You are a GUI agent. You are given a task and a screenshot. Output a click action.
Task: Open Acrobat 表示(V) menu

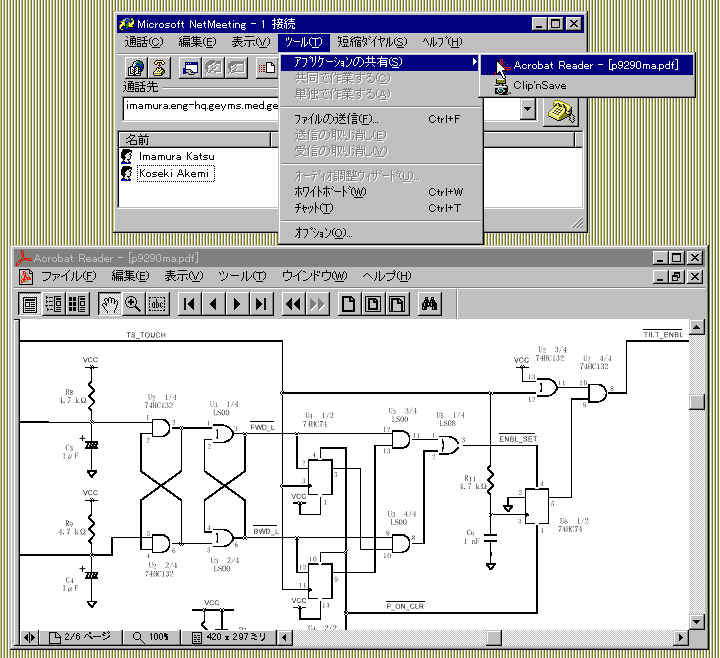pos(184,276)
